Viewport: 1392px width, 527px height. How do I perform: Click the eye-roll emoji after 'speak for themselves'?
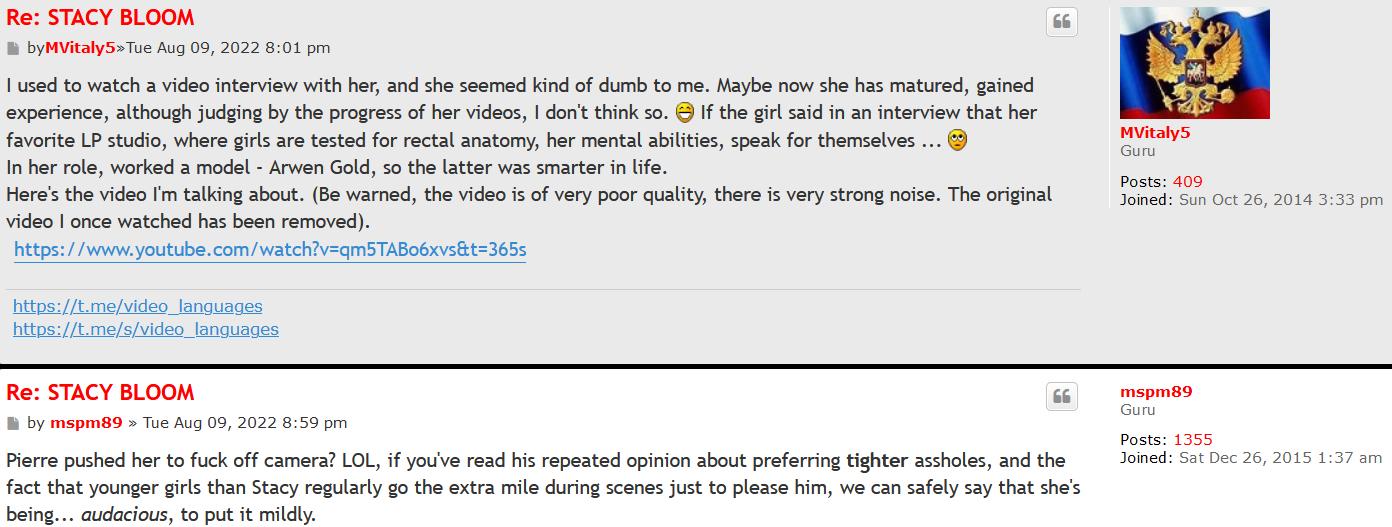click(957, 140)
